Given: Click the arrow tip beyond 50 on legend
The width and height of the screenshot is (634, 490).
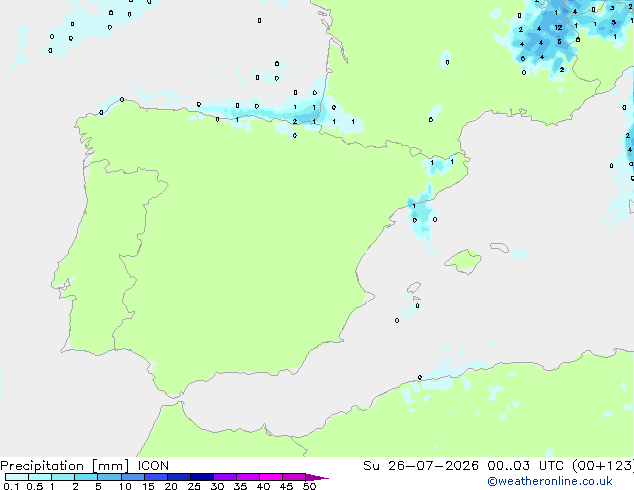Looking at the screenshot, I should pyautogui.click(x=319, y=477).
